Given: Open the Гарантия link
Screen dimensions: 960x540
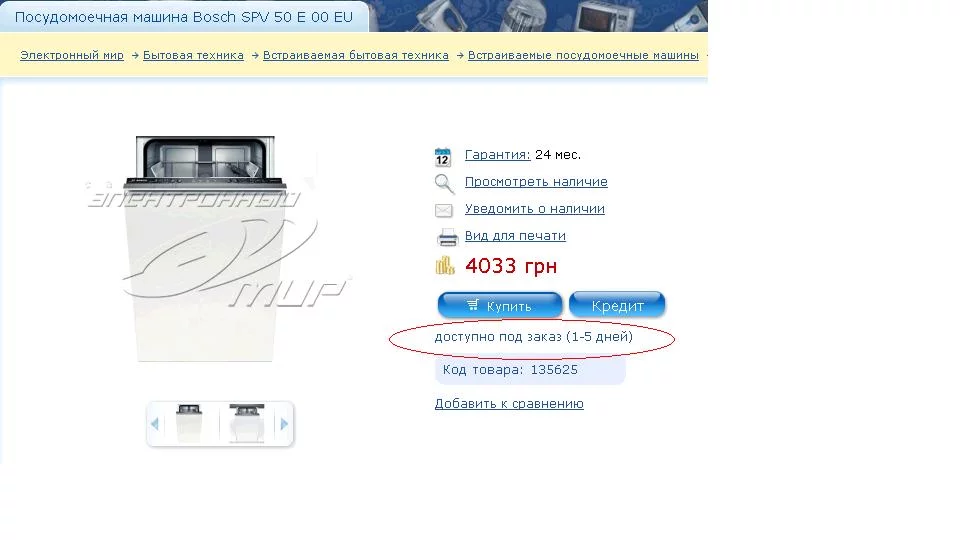Looking at the screenshot, I should pyautogui.click(x=497, y=155).
